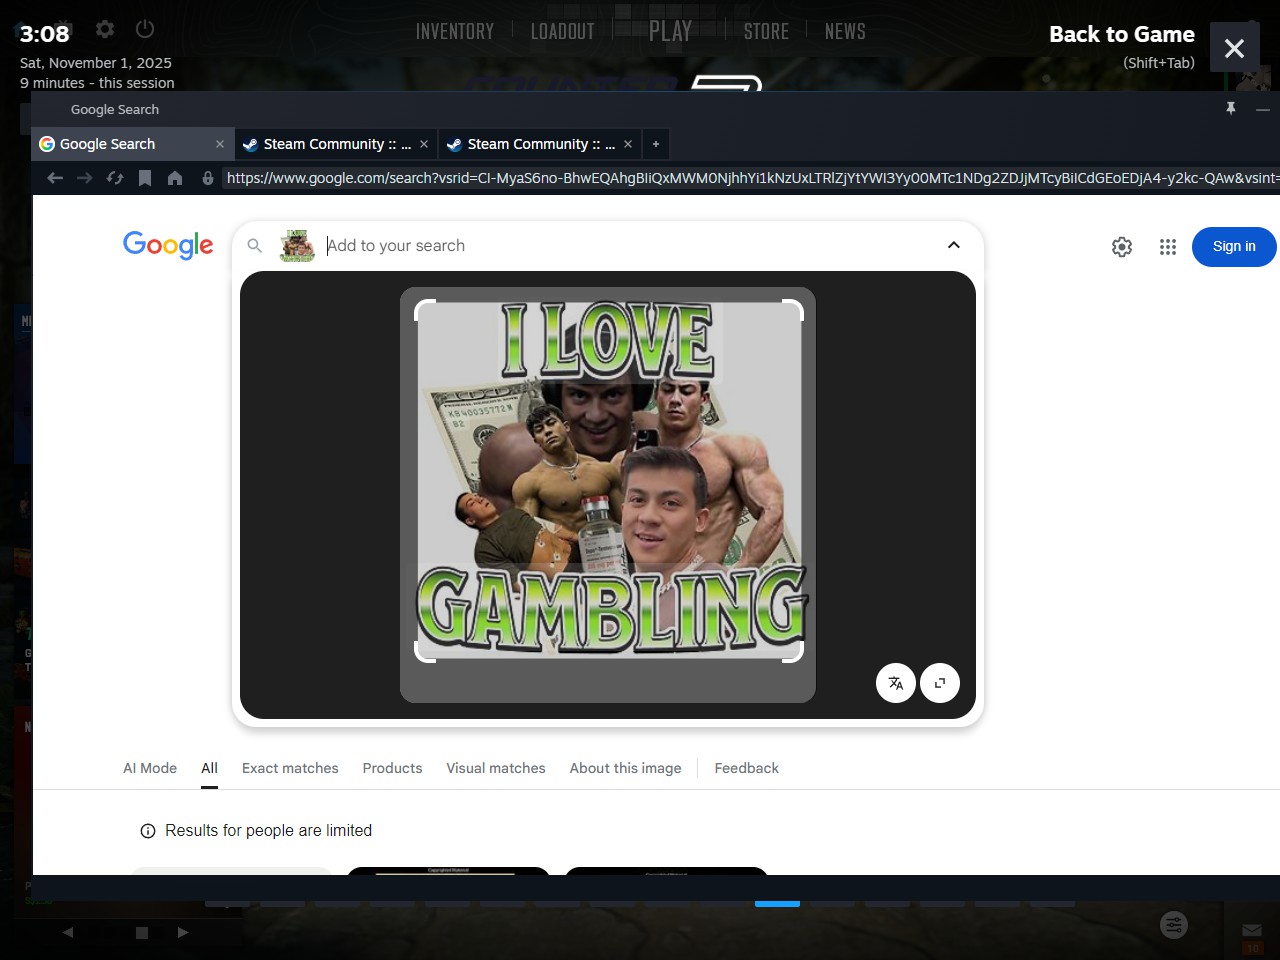Pin the overlay browser window
Image resolution: width=1280 pixels, height=960 pixels.
1231,108
